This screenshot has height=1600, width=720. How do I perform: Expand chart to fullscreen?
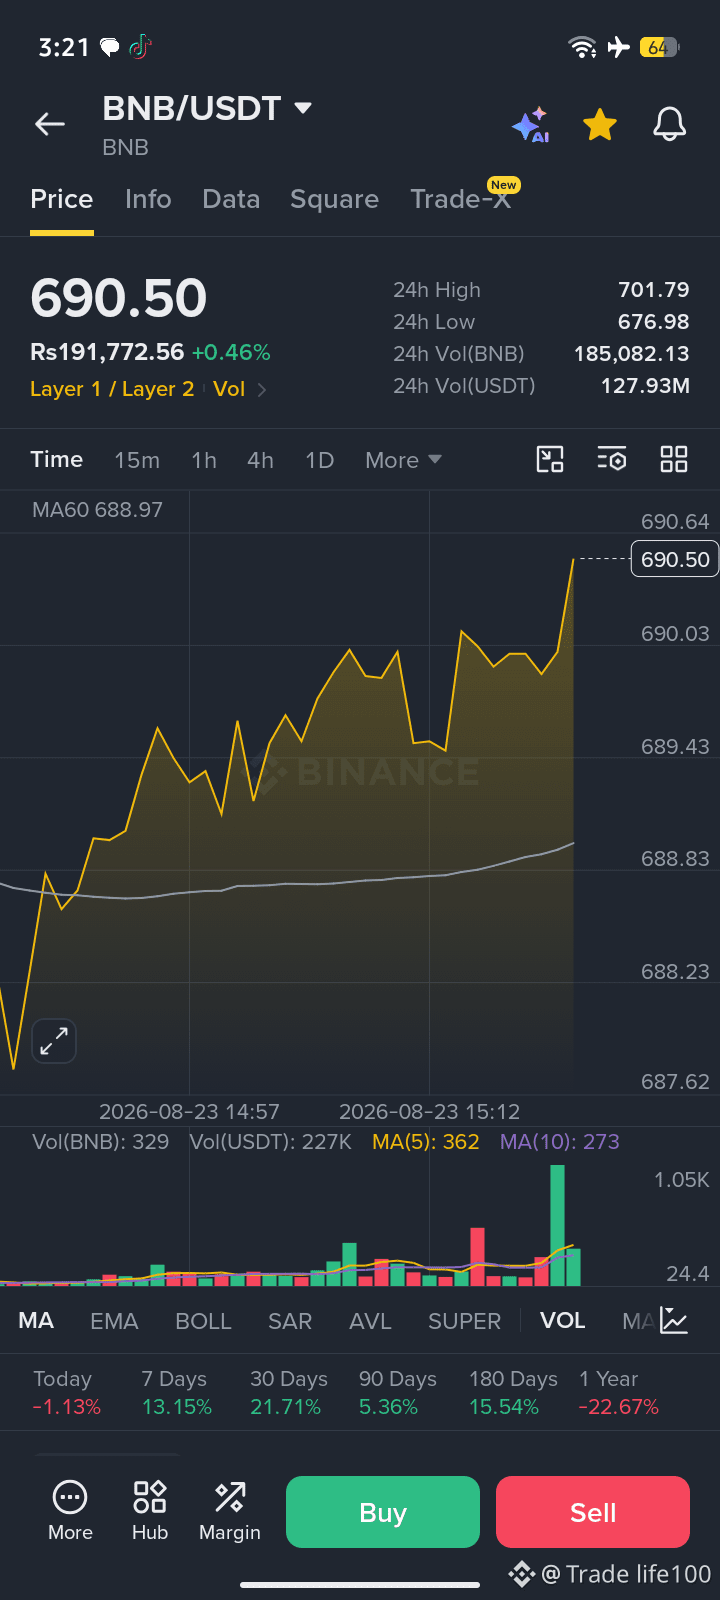pyautogui.click(x=54, y=1041)
